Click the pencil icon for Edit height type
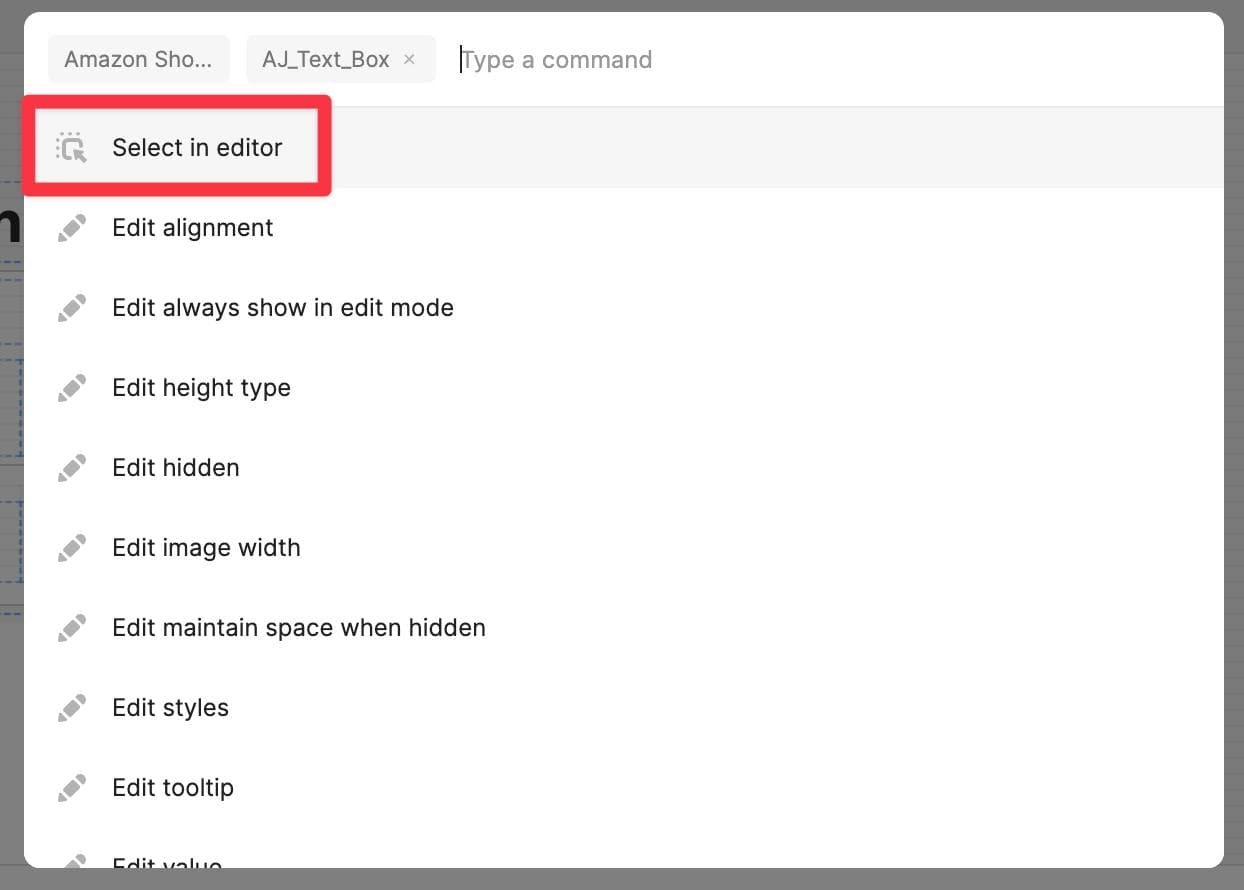 pos(72,388)
